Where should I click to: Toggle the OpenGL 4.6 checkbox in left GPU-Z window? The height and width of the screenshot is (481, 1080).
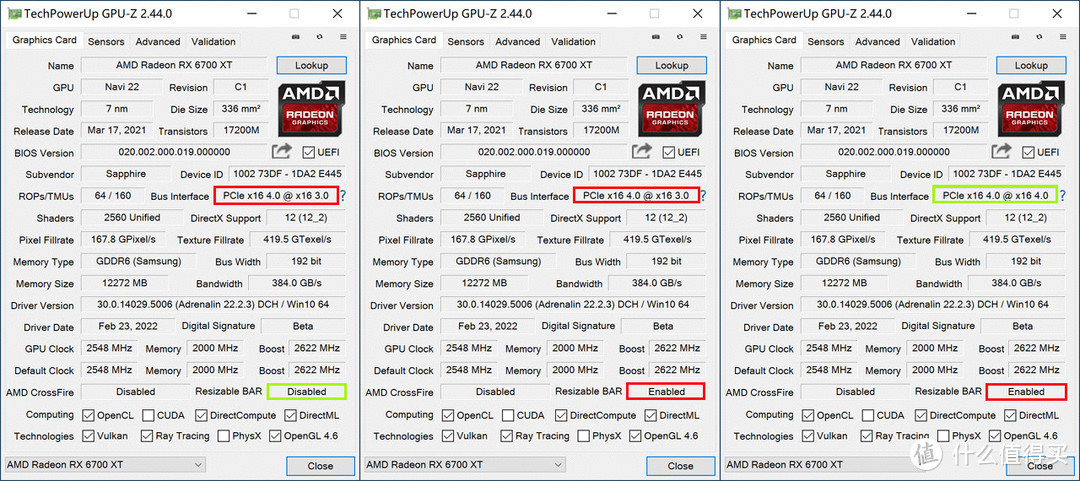pos(275,436)
